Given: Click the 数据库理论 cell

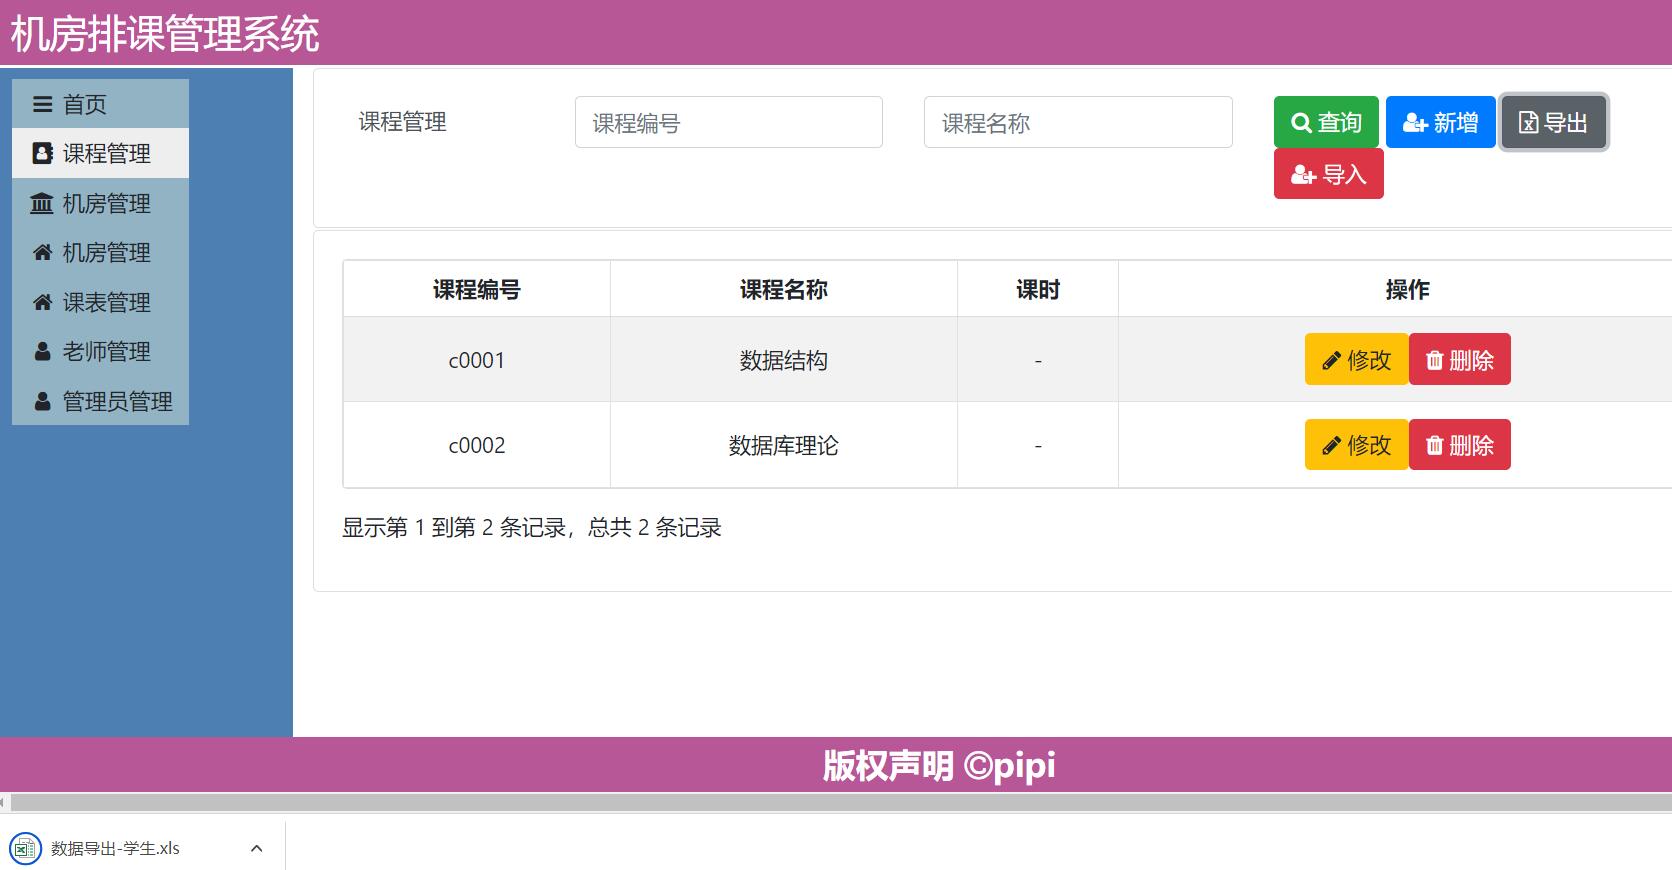Looking at the screenshot, I should click(783, 445).
